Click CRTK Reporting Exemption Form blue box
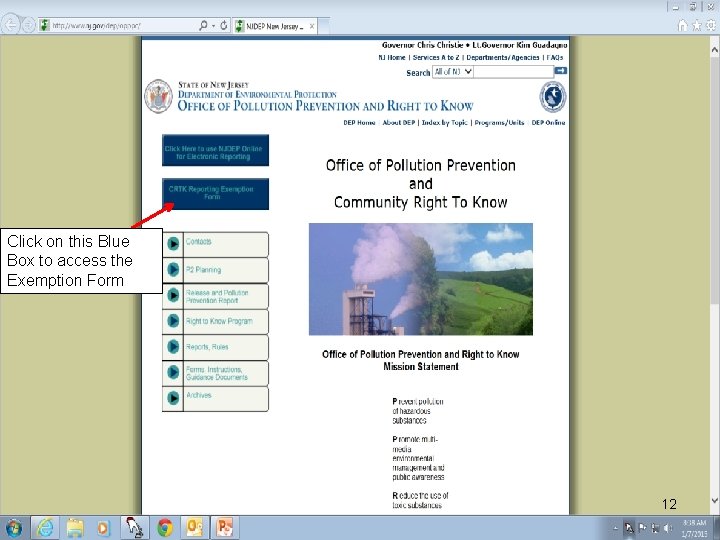 (215, 194)
